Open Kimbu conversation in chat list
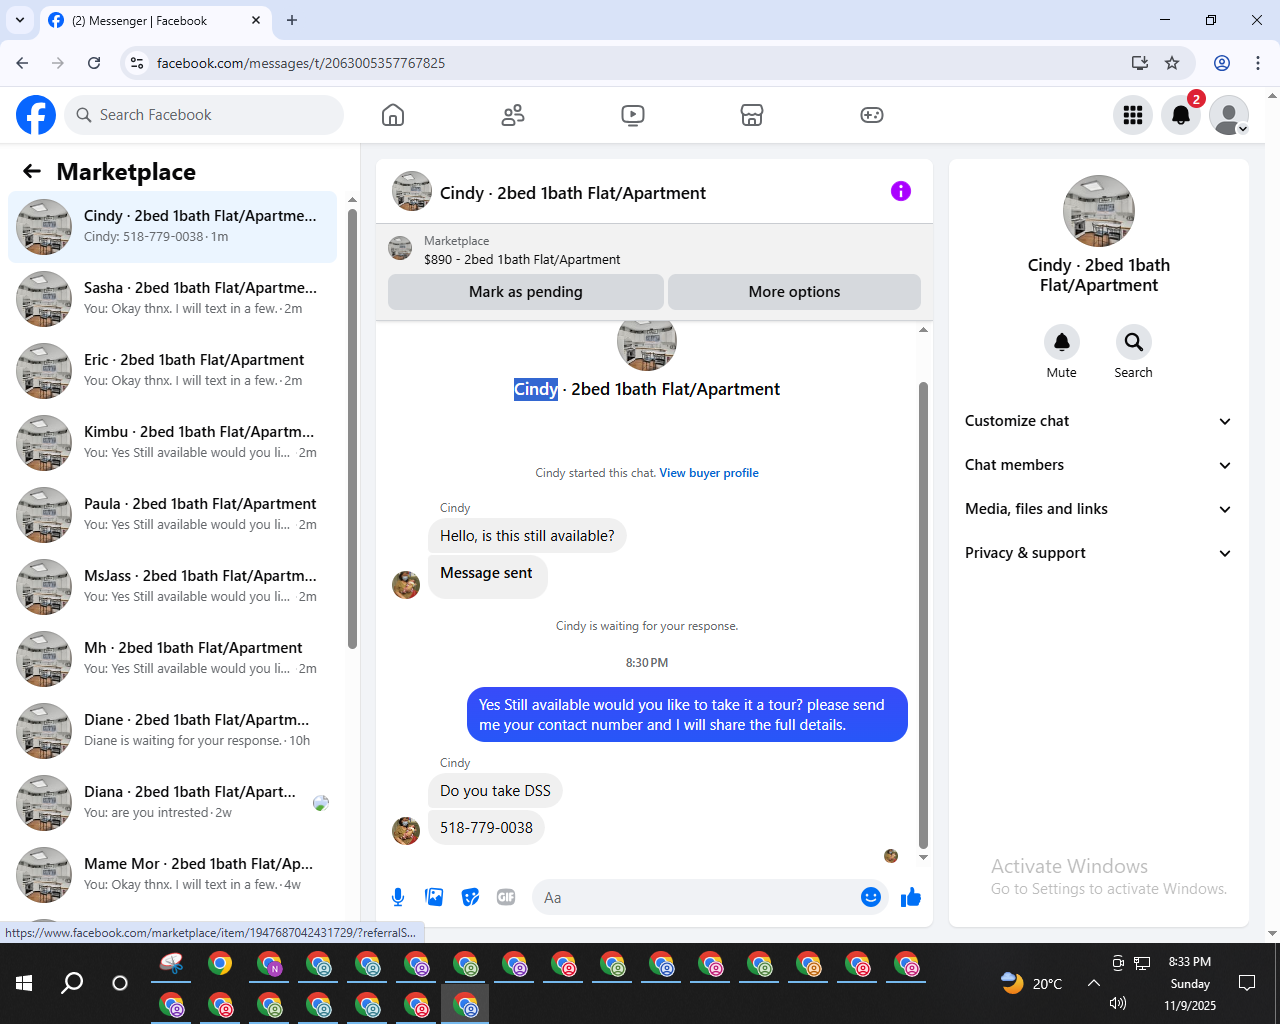Image resolution: width=1280 pixels, height=1024 pixels. click(173, 443)
